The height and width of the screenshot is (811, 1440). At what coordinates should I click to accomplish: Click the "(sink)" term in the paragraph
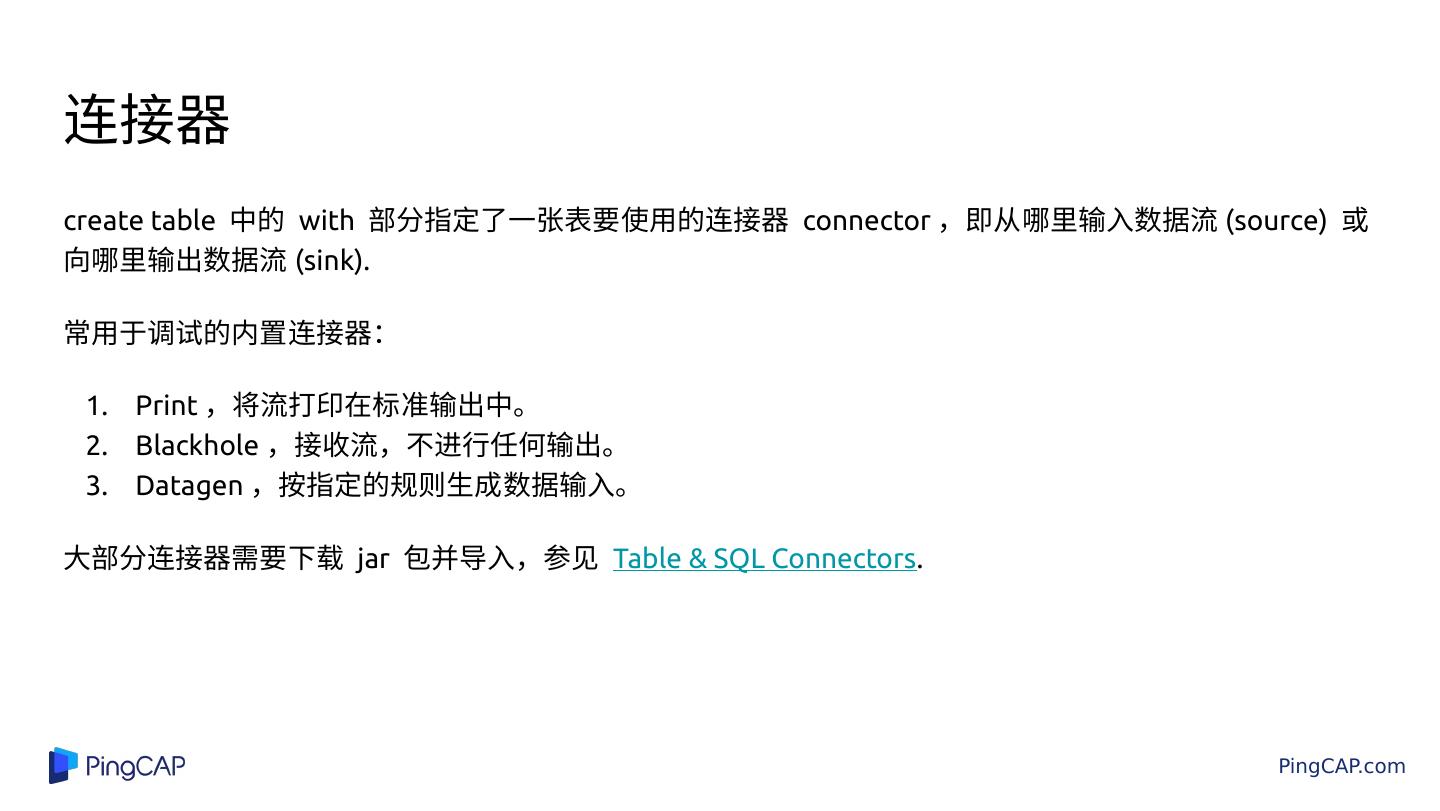332,260
